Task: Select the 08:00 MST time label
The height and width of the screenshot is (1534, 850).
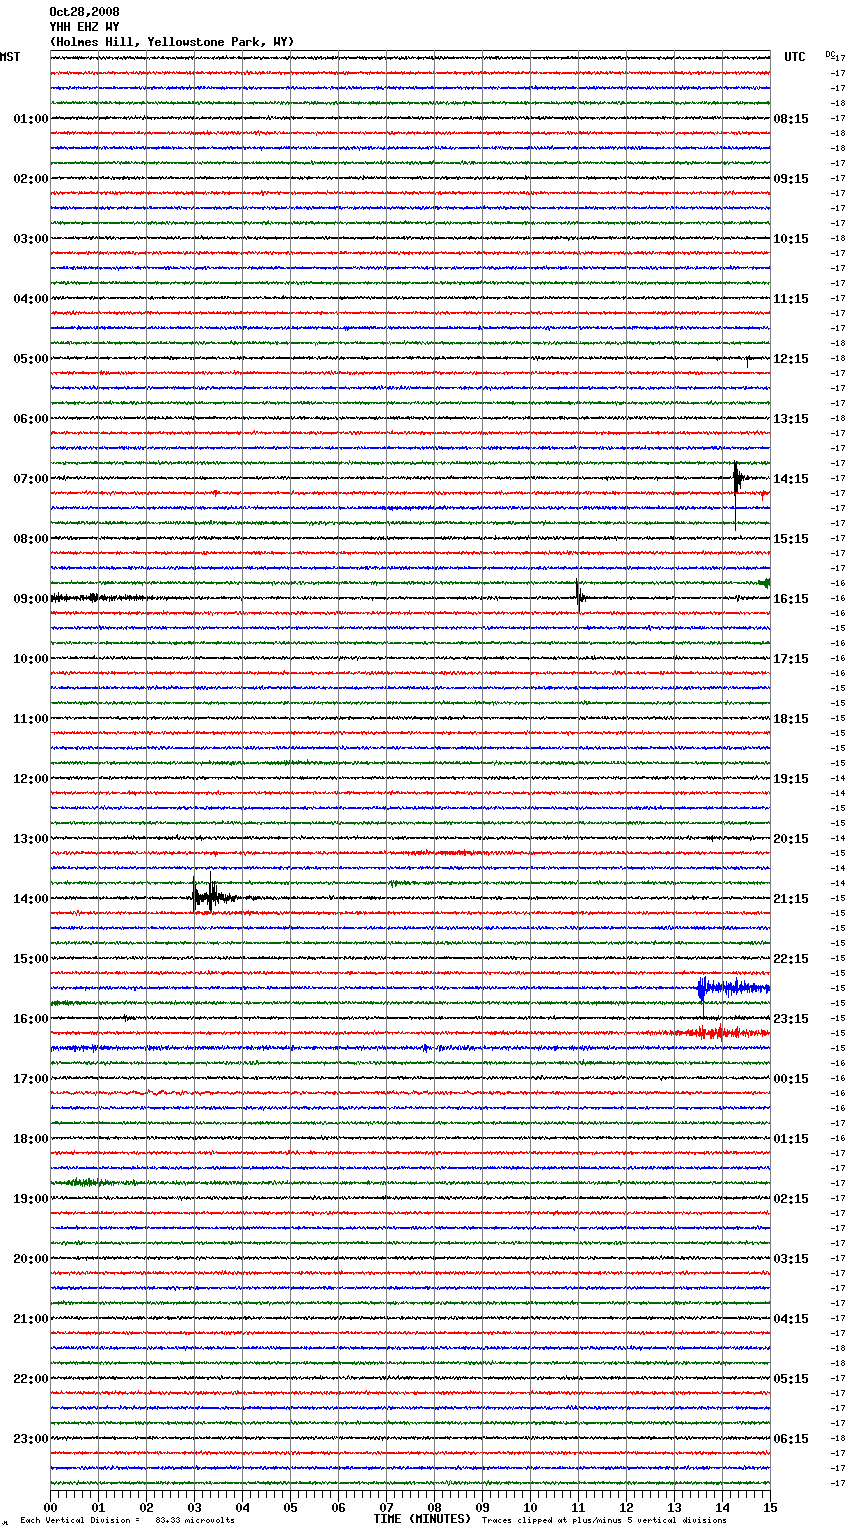Action: coord(30,539)
